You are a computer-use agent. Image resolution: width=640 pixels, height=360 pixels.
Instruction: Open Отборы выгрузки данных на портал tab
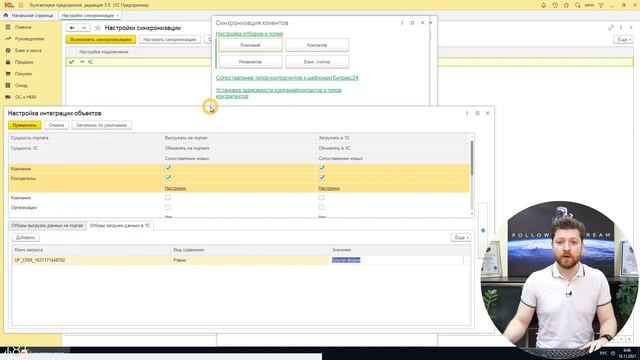click(x=47, y=226)
